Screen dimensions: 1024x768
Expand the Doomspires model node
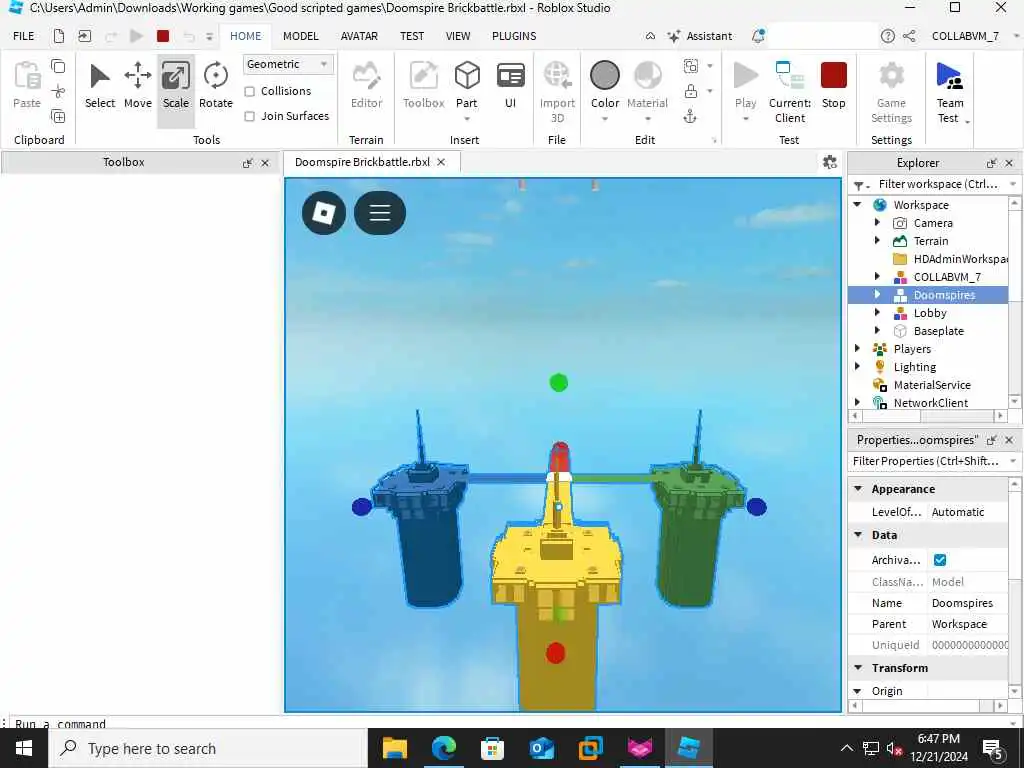tap(877, 295)
